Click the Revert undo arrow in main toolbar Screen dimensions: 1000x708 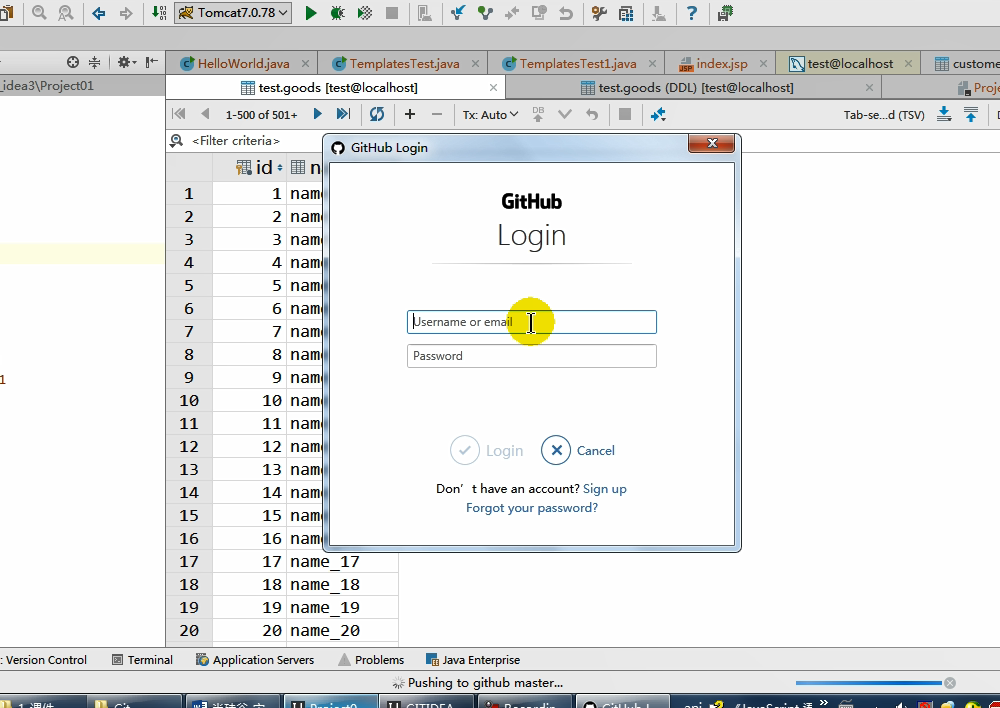point(566,13)
